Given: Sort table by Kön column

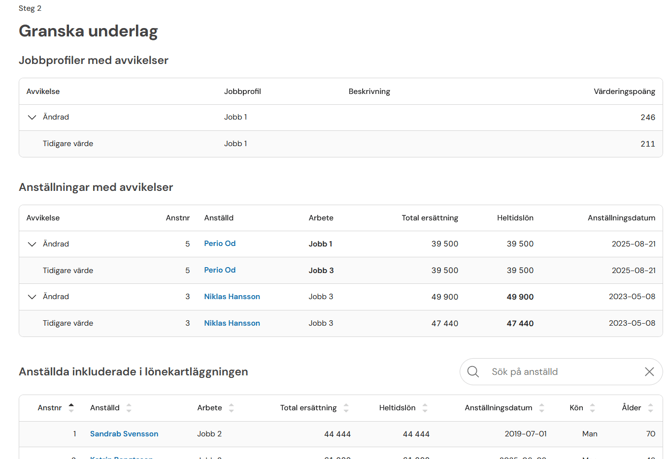Looking at the screenshot, I should 592,408.
